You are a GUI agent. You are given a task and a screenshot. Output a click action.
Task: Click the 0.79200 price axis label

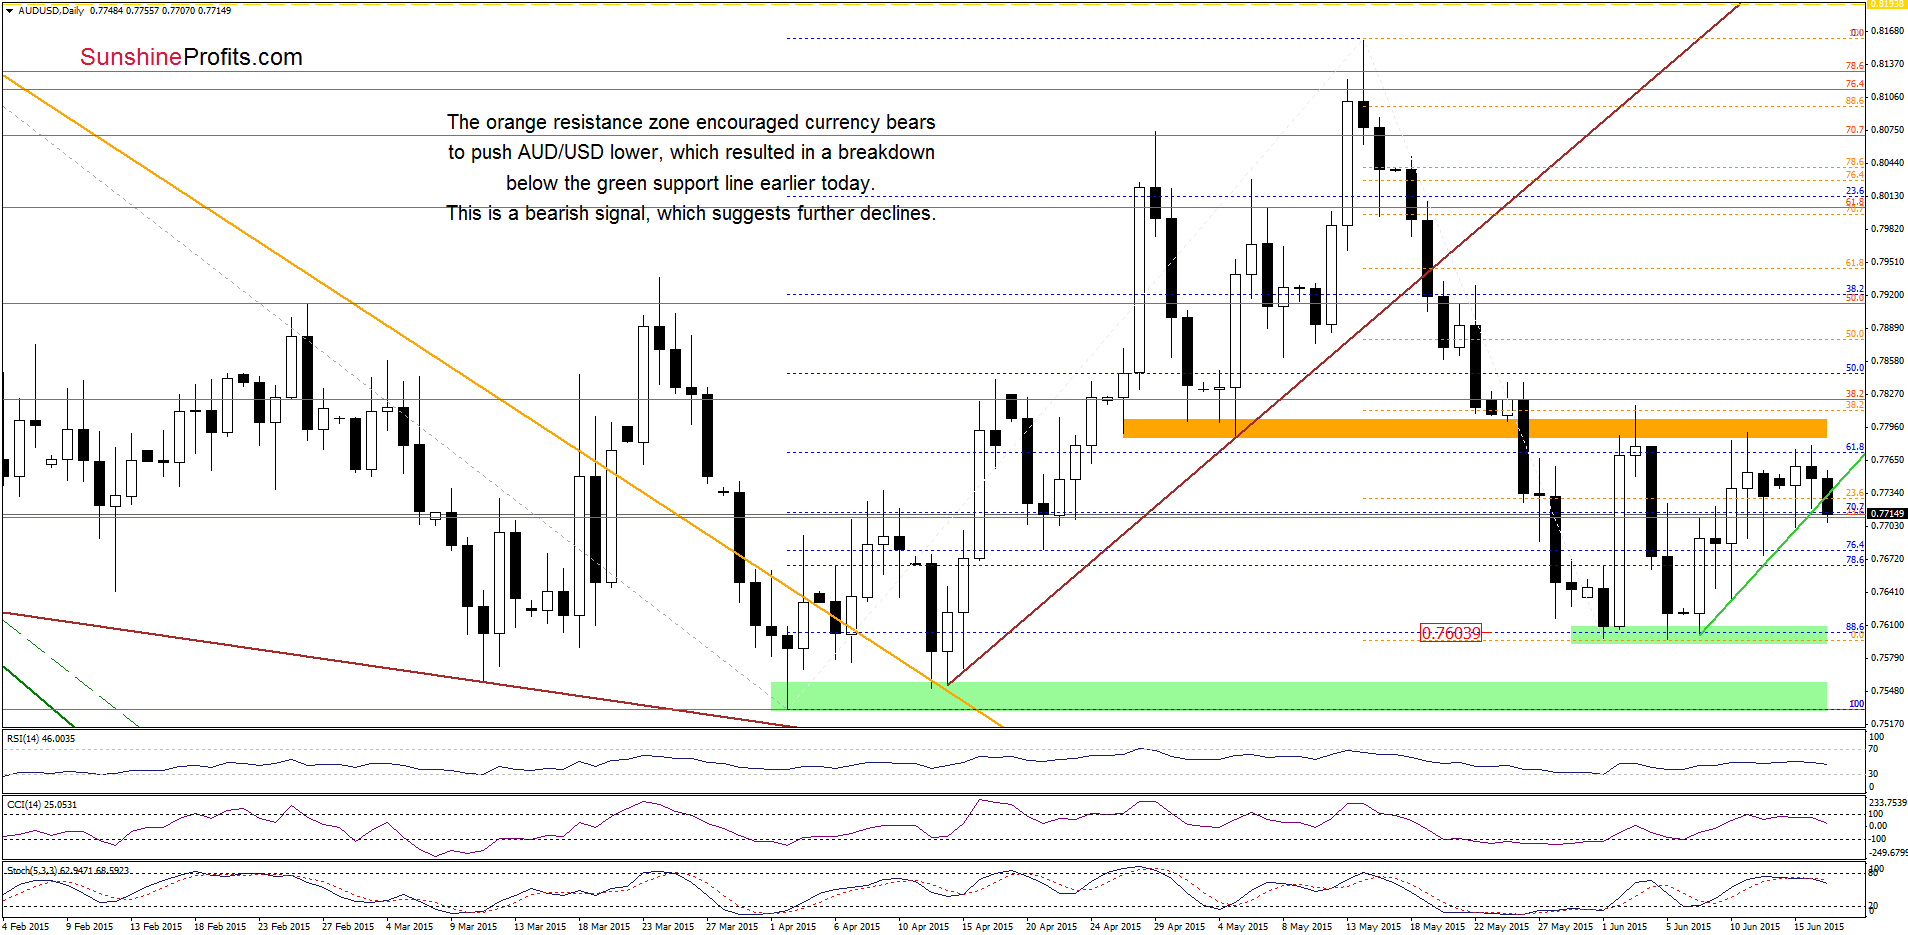click(1887, 295)
